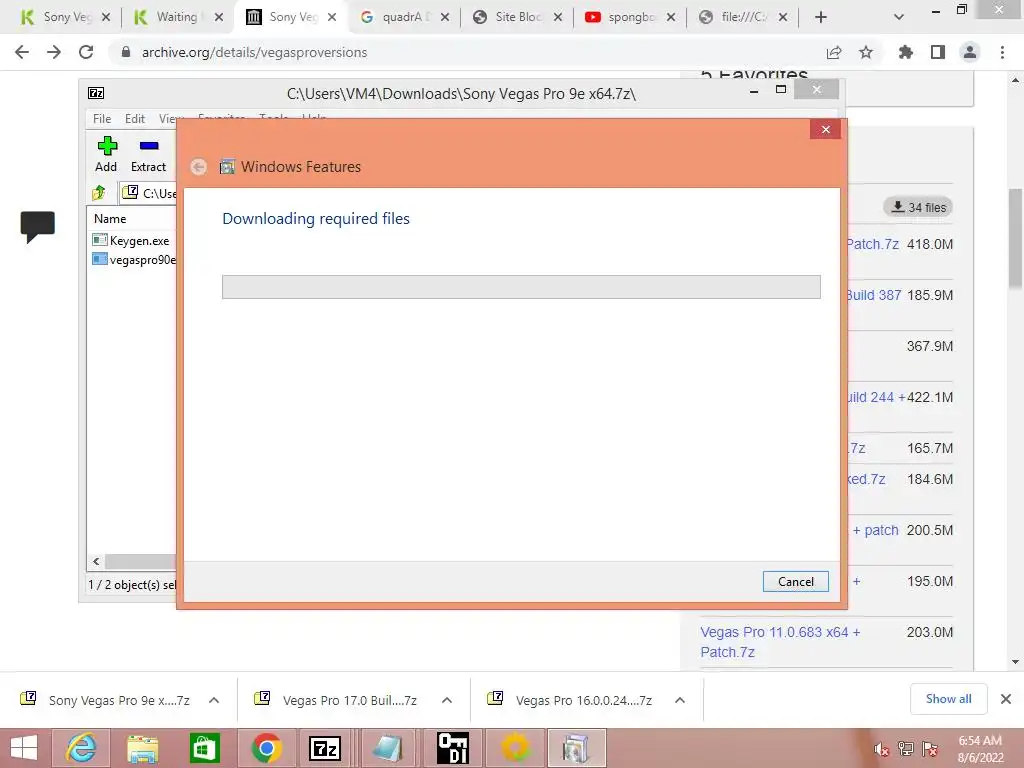Select Keygen.exe in the 7-Zip list
1024x768 pixels.
point(139,240)
